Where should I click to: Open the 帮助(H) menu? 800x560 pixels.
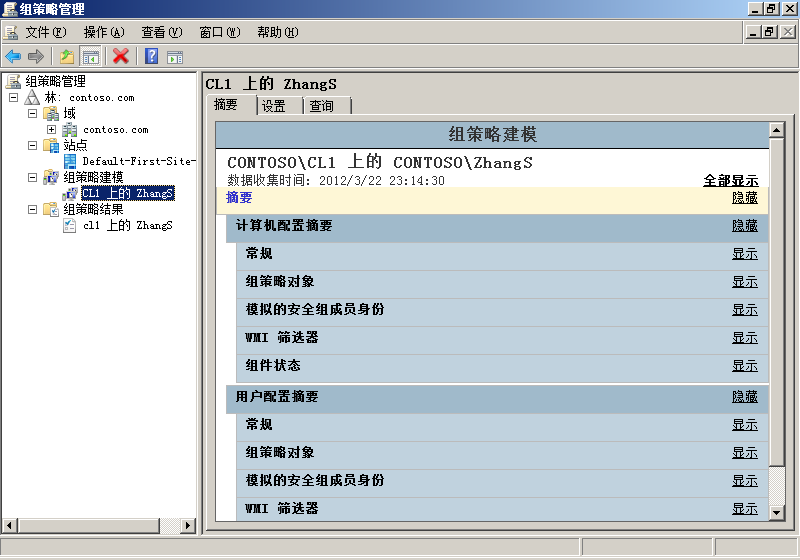tap(278, 33)
